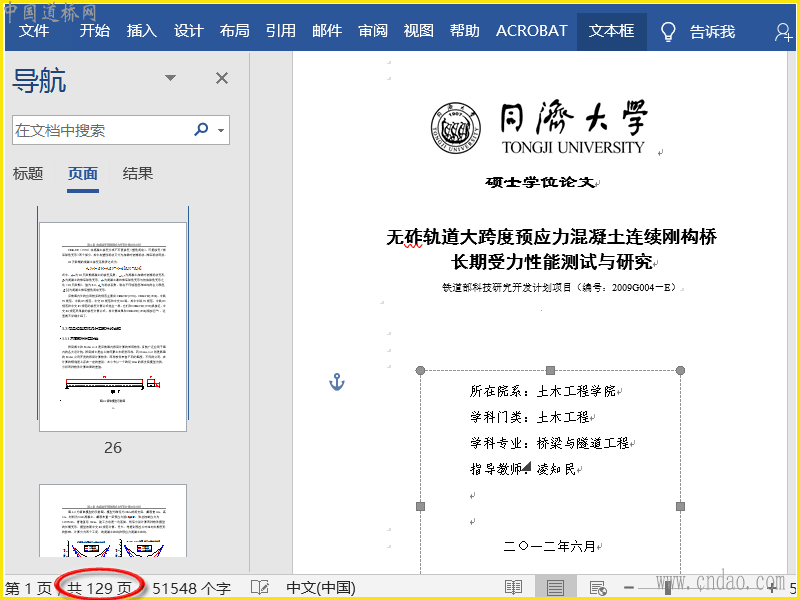Click the line 指导教师 凌知民
The image size is (800, 600).
[522, 468]
